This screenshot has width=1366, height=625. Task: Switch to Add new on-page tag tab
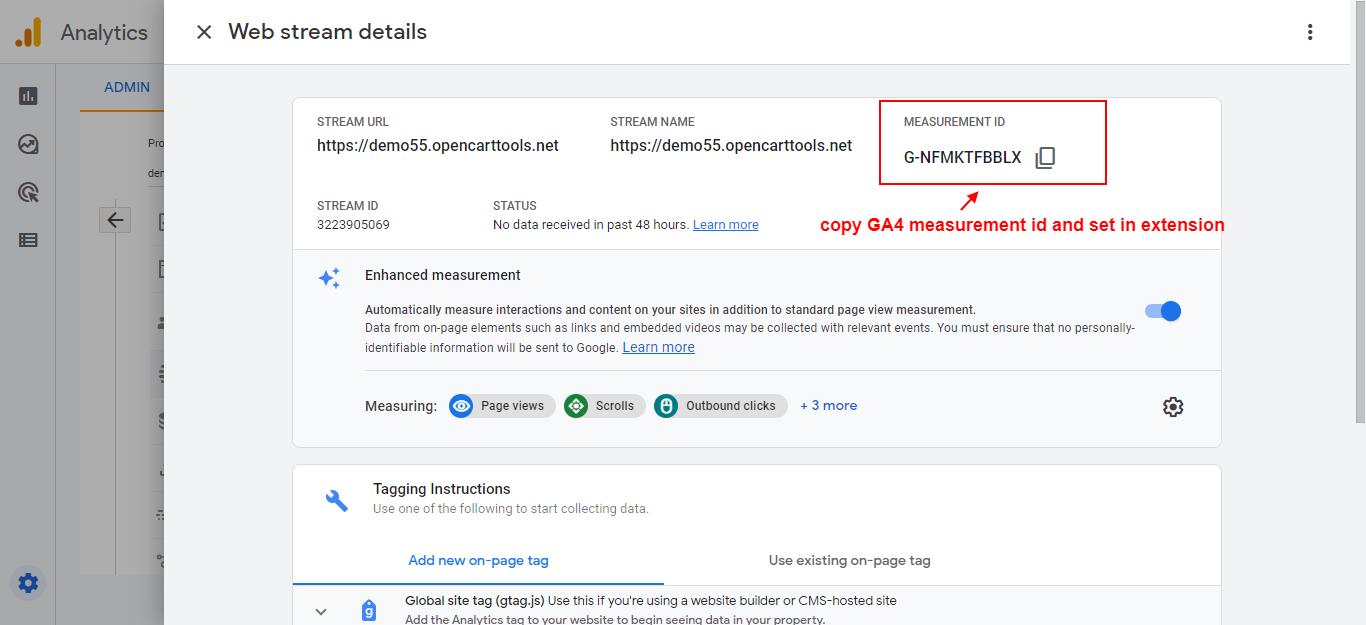pos(478,560)
